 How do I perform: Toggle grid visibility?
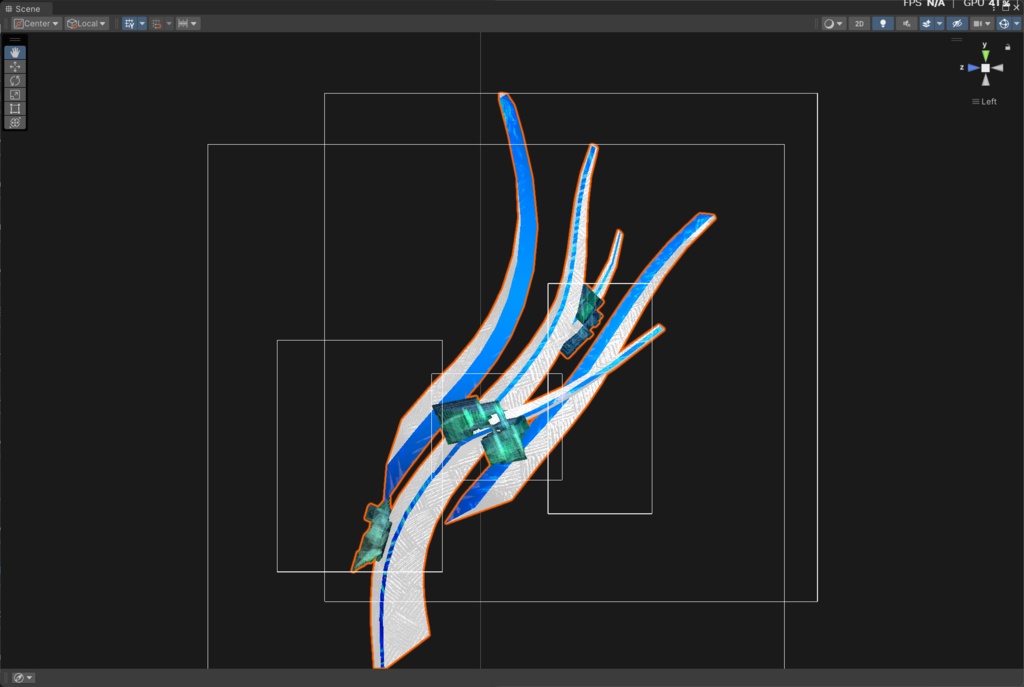point(129,24)
